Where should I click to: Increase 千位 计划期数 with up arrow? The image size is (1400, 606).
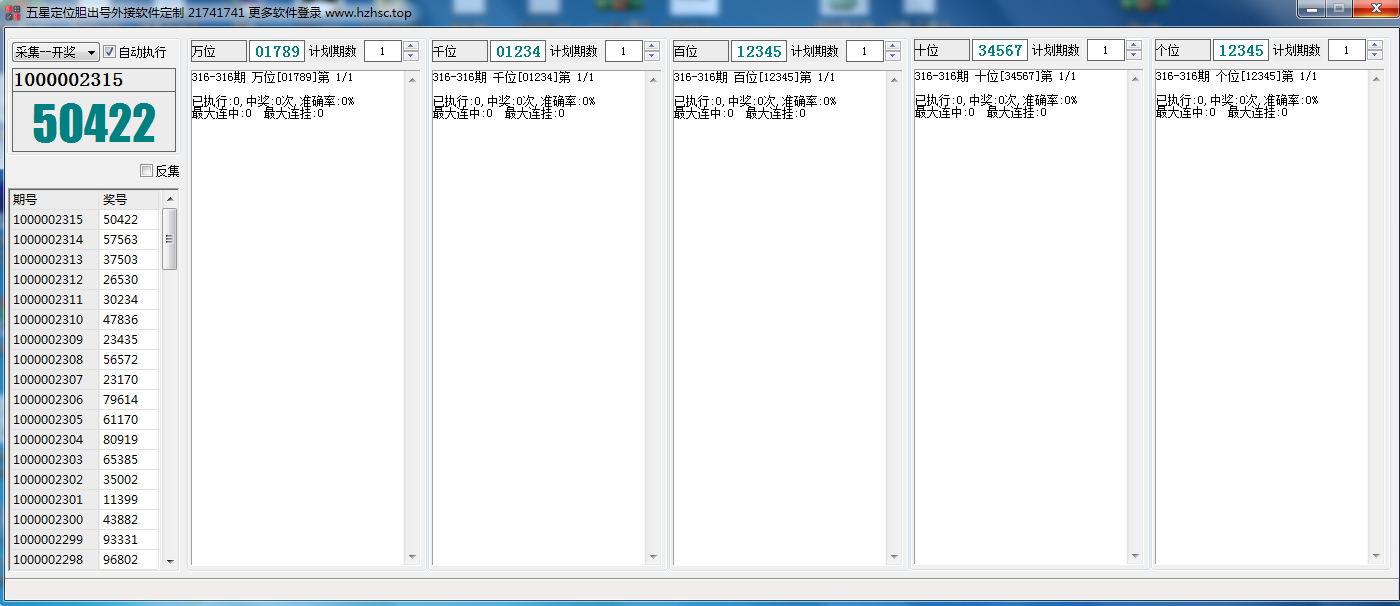pyautogui.click(x=652, y=46)
